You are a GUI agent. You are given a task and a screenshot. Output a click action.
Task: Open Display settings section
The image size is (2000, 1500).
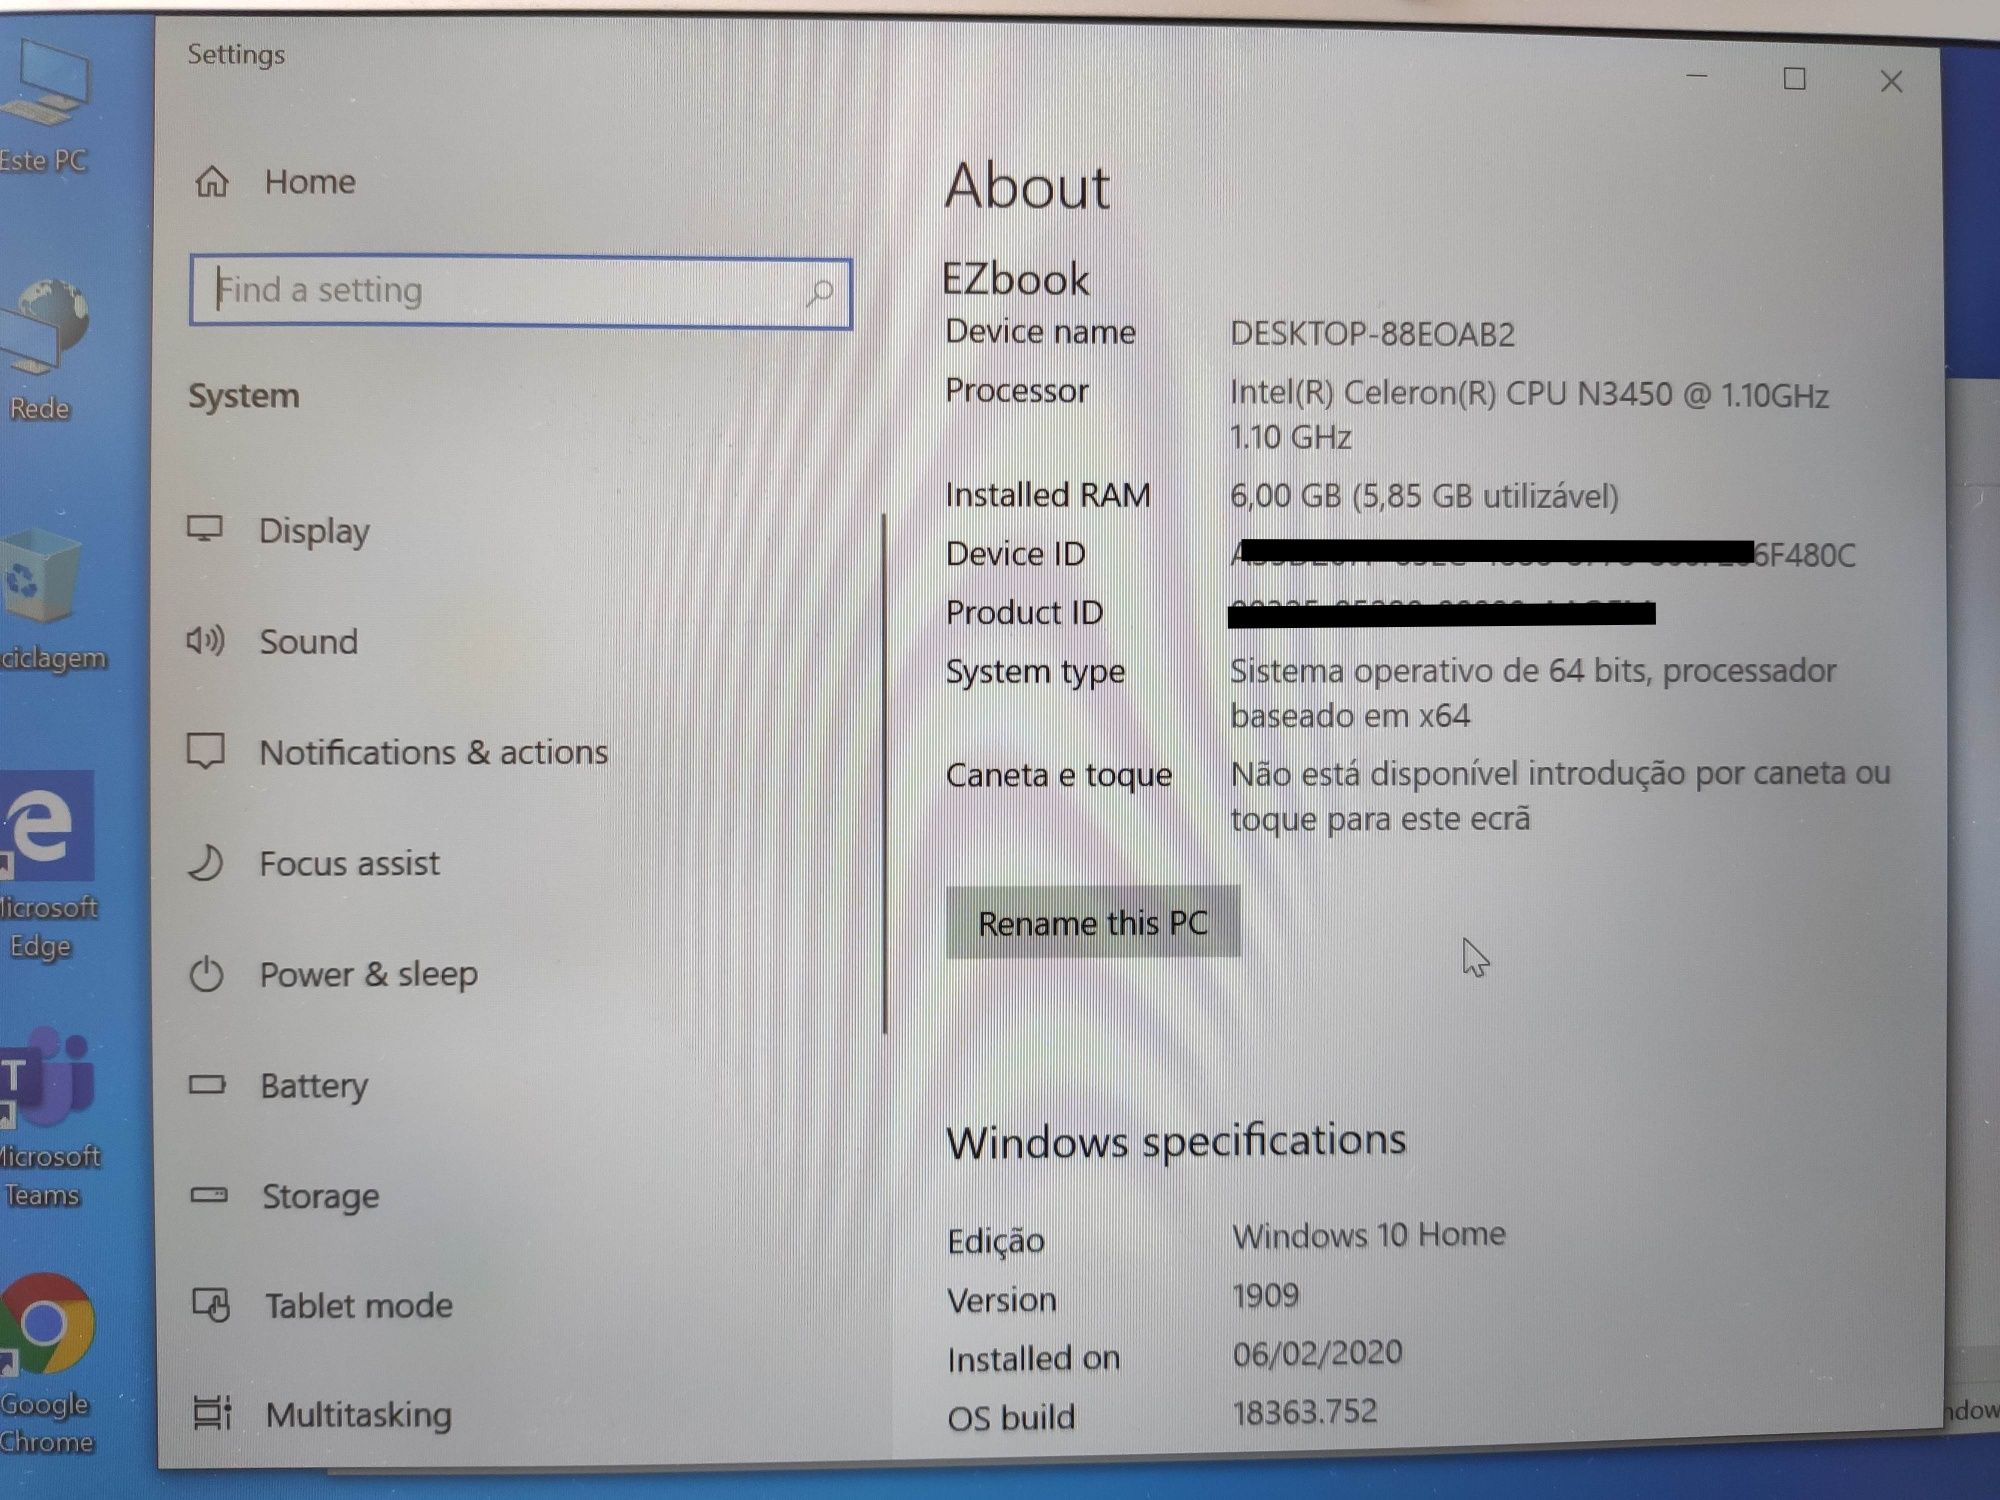point(309,531)
